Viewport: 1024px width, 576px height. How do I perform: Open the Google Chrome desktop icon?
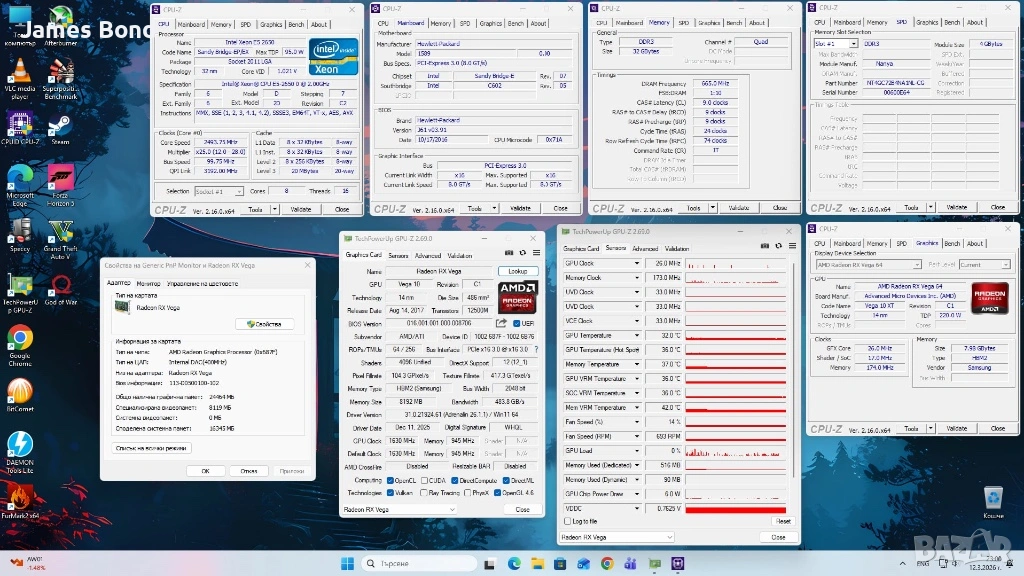point(19,340)
